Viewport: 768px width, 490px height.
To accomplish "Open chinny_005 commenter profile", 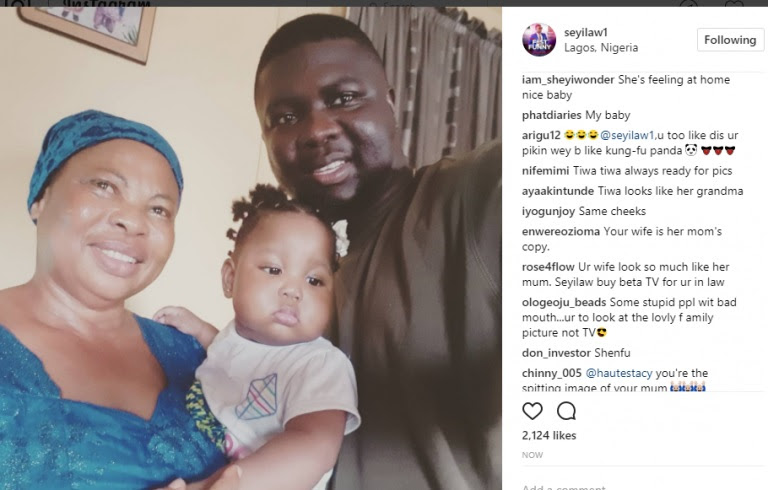I will click(552, 373).
